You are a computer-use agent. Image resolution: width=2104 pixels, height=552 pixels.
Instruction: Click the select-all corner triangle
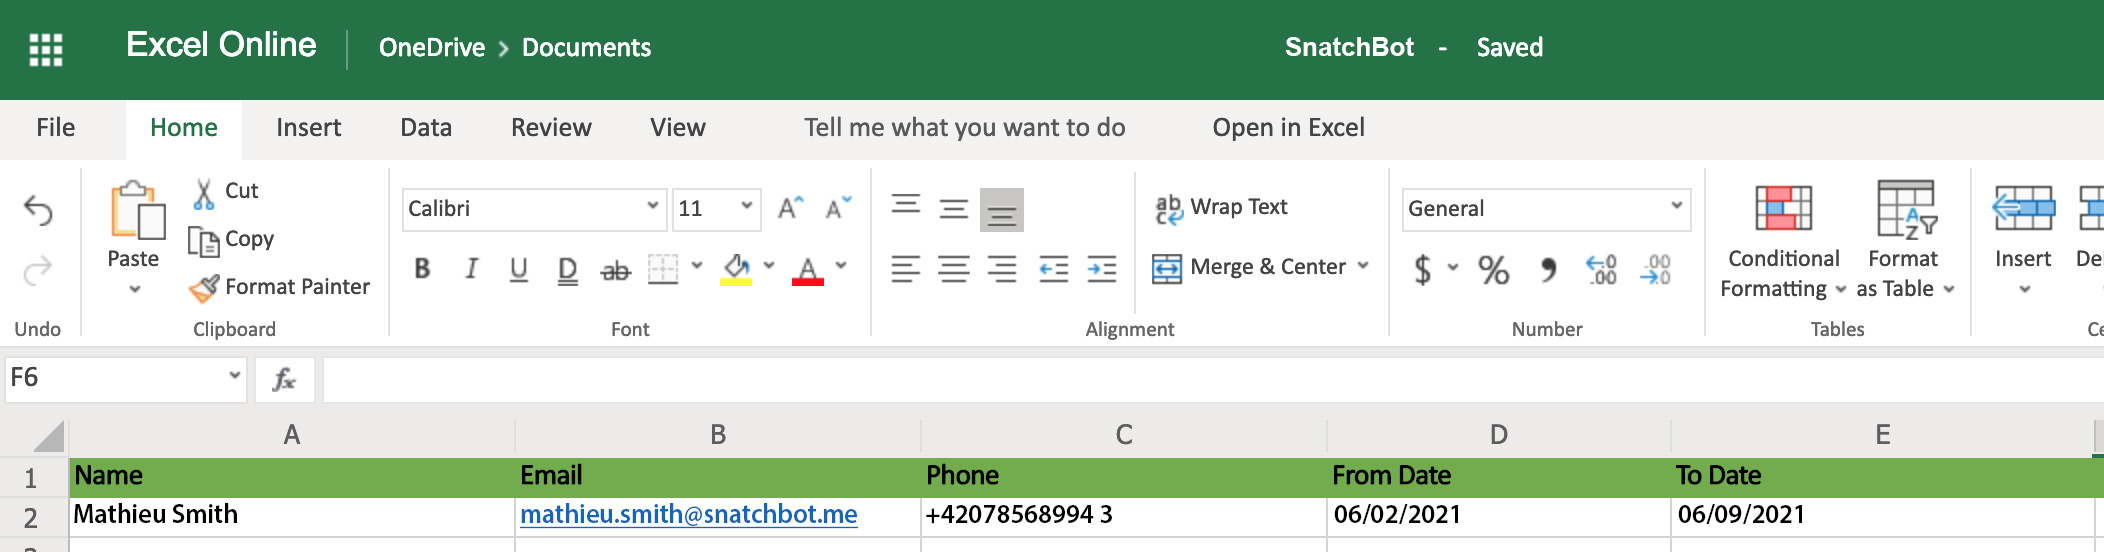pos(48,437)
